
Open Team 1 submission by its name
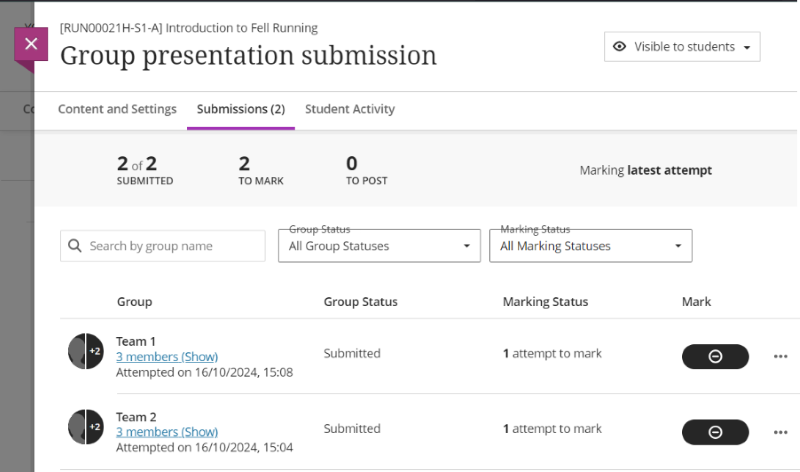[x=136, y=341]
